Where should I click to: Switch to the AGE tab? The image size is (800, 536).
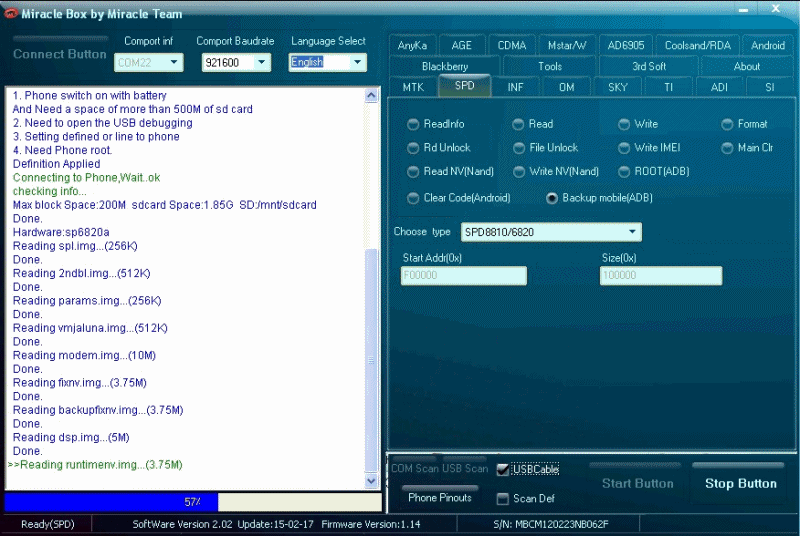tap(462, 45)
